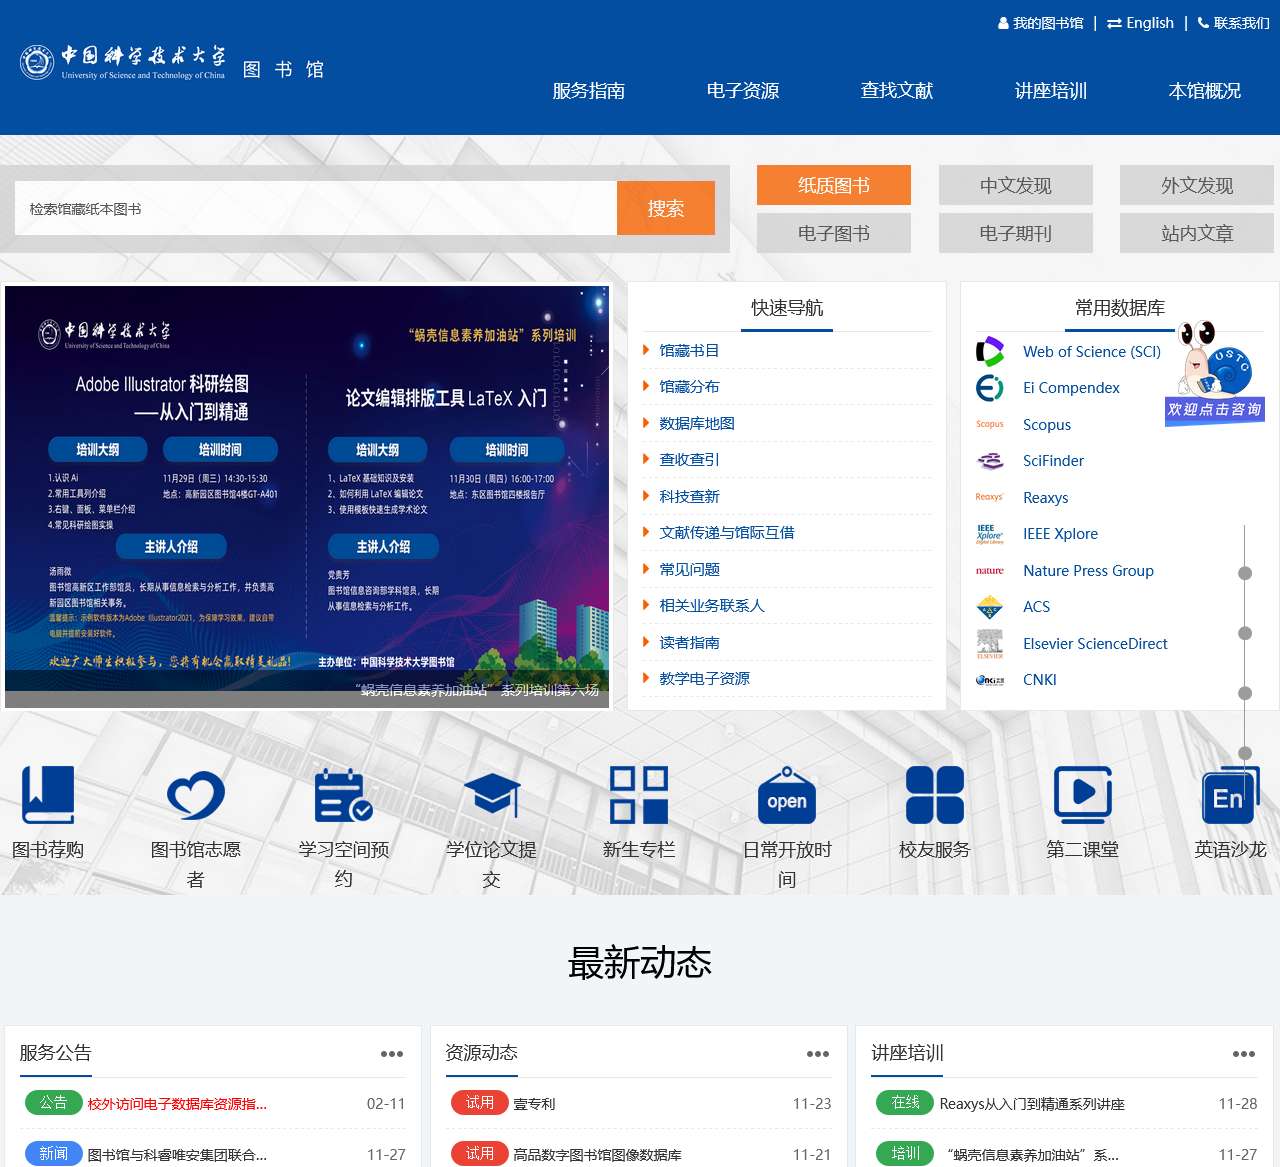Open 相关业务联系人 quick link
1280x1167 pixels.
point(712,606)
